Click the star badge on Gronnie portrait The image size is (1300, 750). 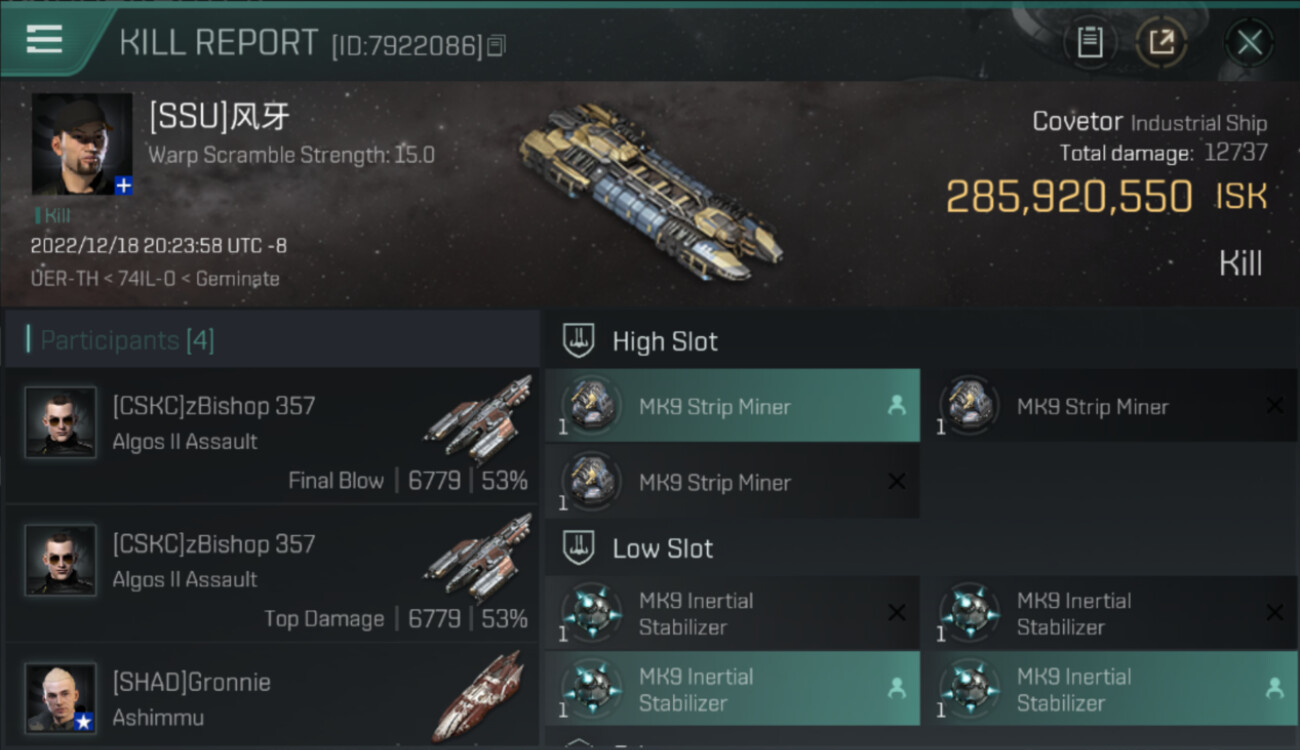pyautogui.click(x=84, y=722)
